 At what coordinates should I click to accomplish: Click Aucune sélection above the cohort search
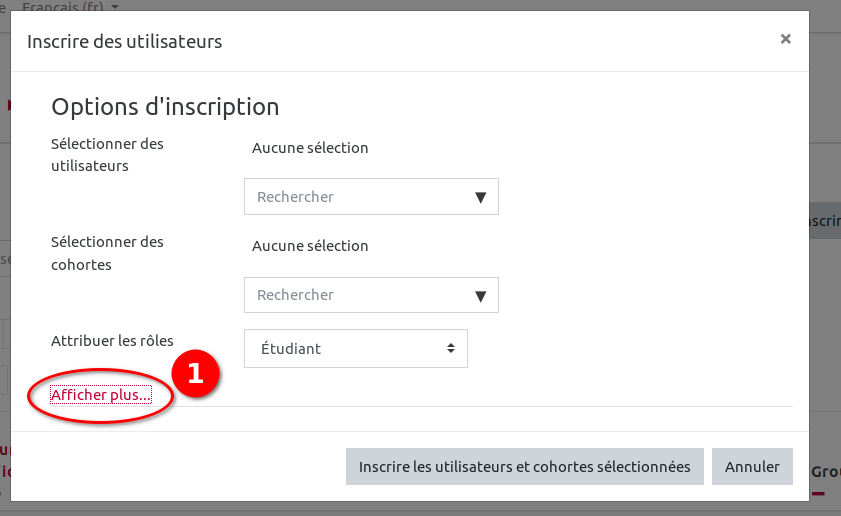pos(310,246)
